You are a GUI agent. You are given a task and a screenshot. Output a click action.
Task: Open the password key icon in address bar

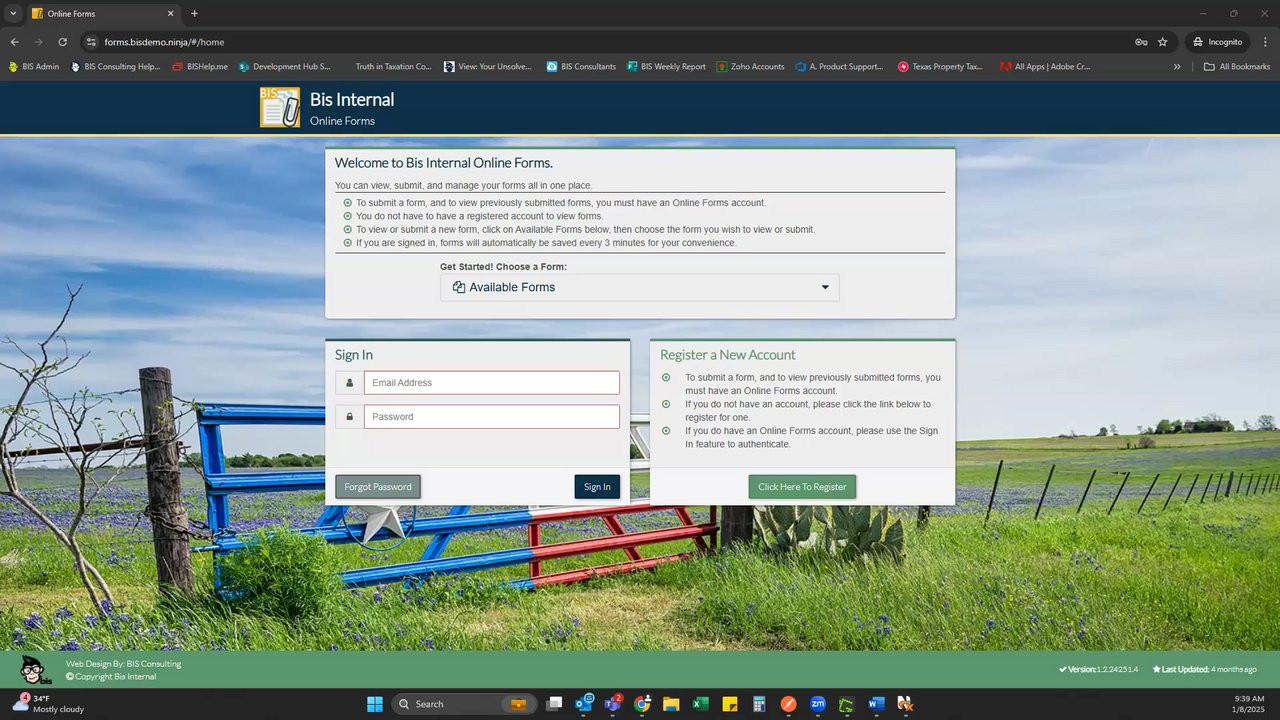1141,42
